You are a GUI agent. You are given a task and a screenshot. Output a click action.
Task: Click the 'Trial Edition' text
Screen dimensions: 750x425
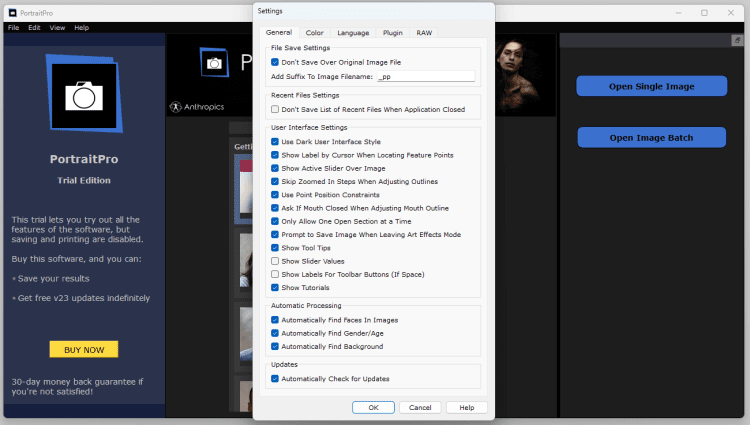(x=84, y=180)
